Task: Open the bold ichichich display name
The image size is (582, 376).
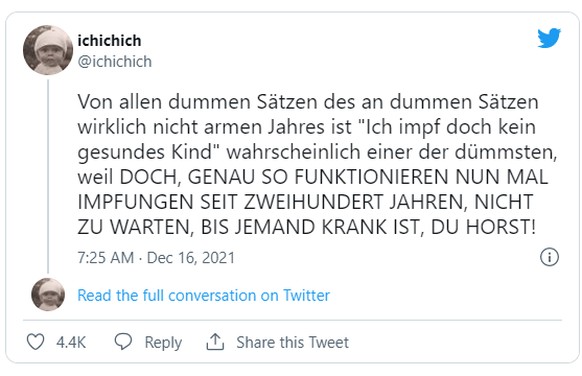Action: [x=109, y=41]
